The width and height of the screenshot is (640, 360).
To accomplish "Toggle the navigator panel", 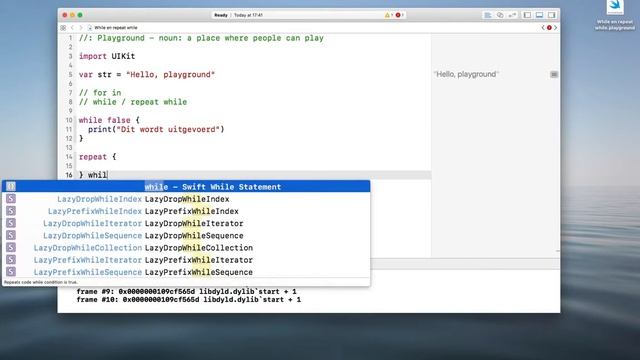I will point(527,15).
